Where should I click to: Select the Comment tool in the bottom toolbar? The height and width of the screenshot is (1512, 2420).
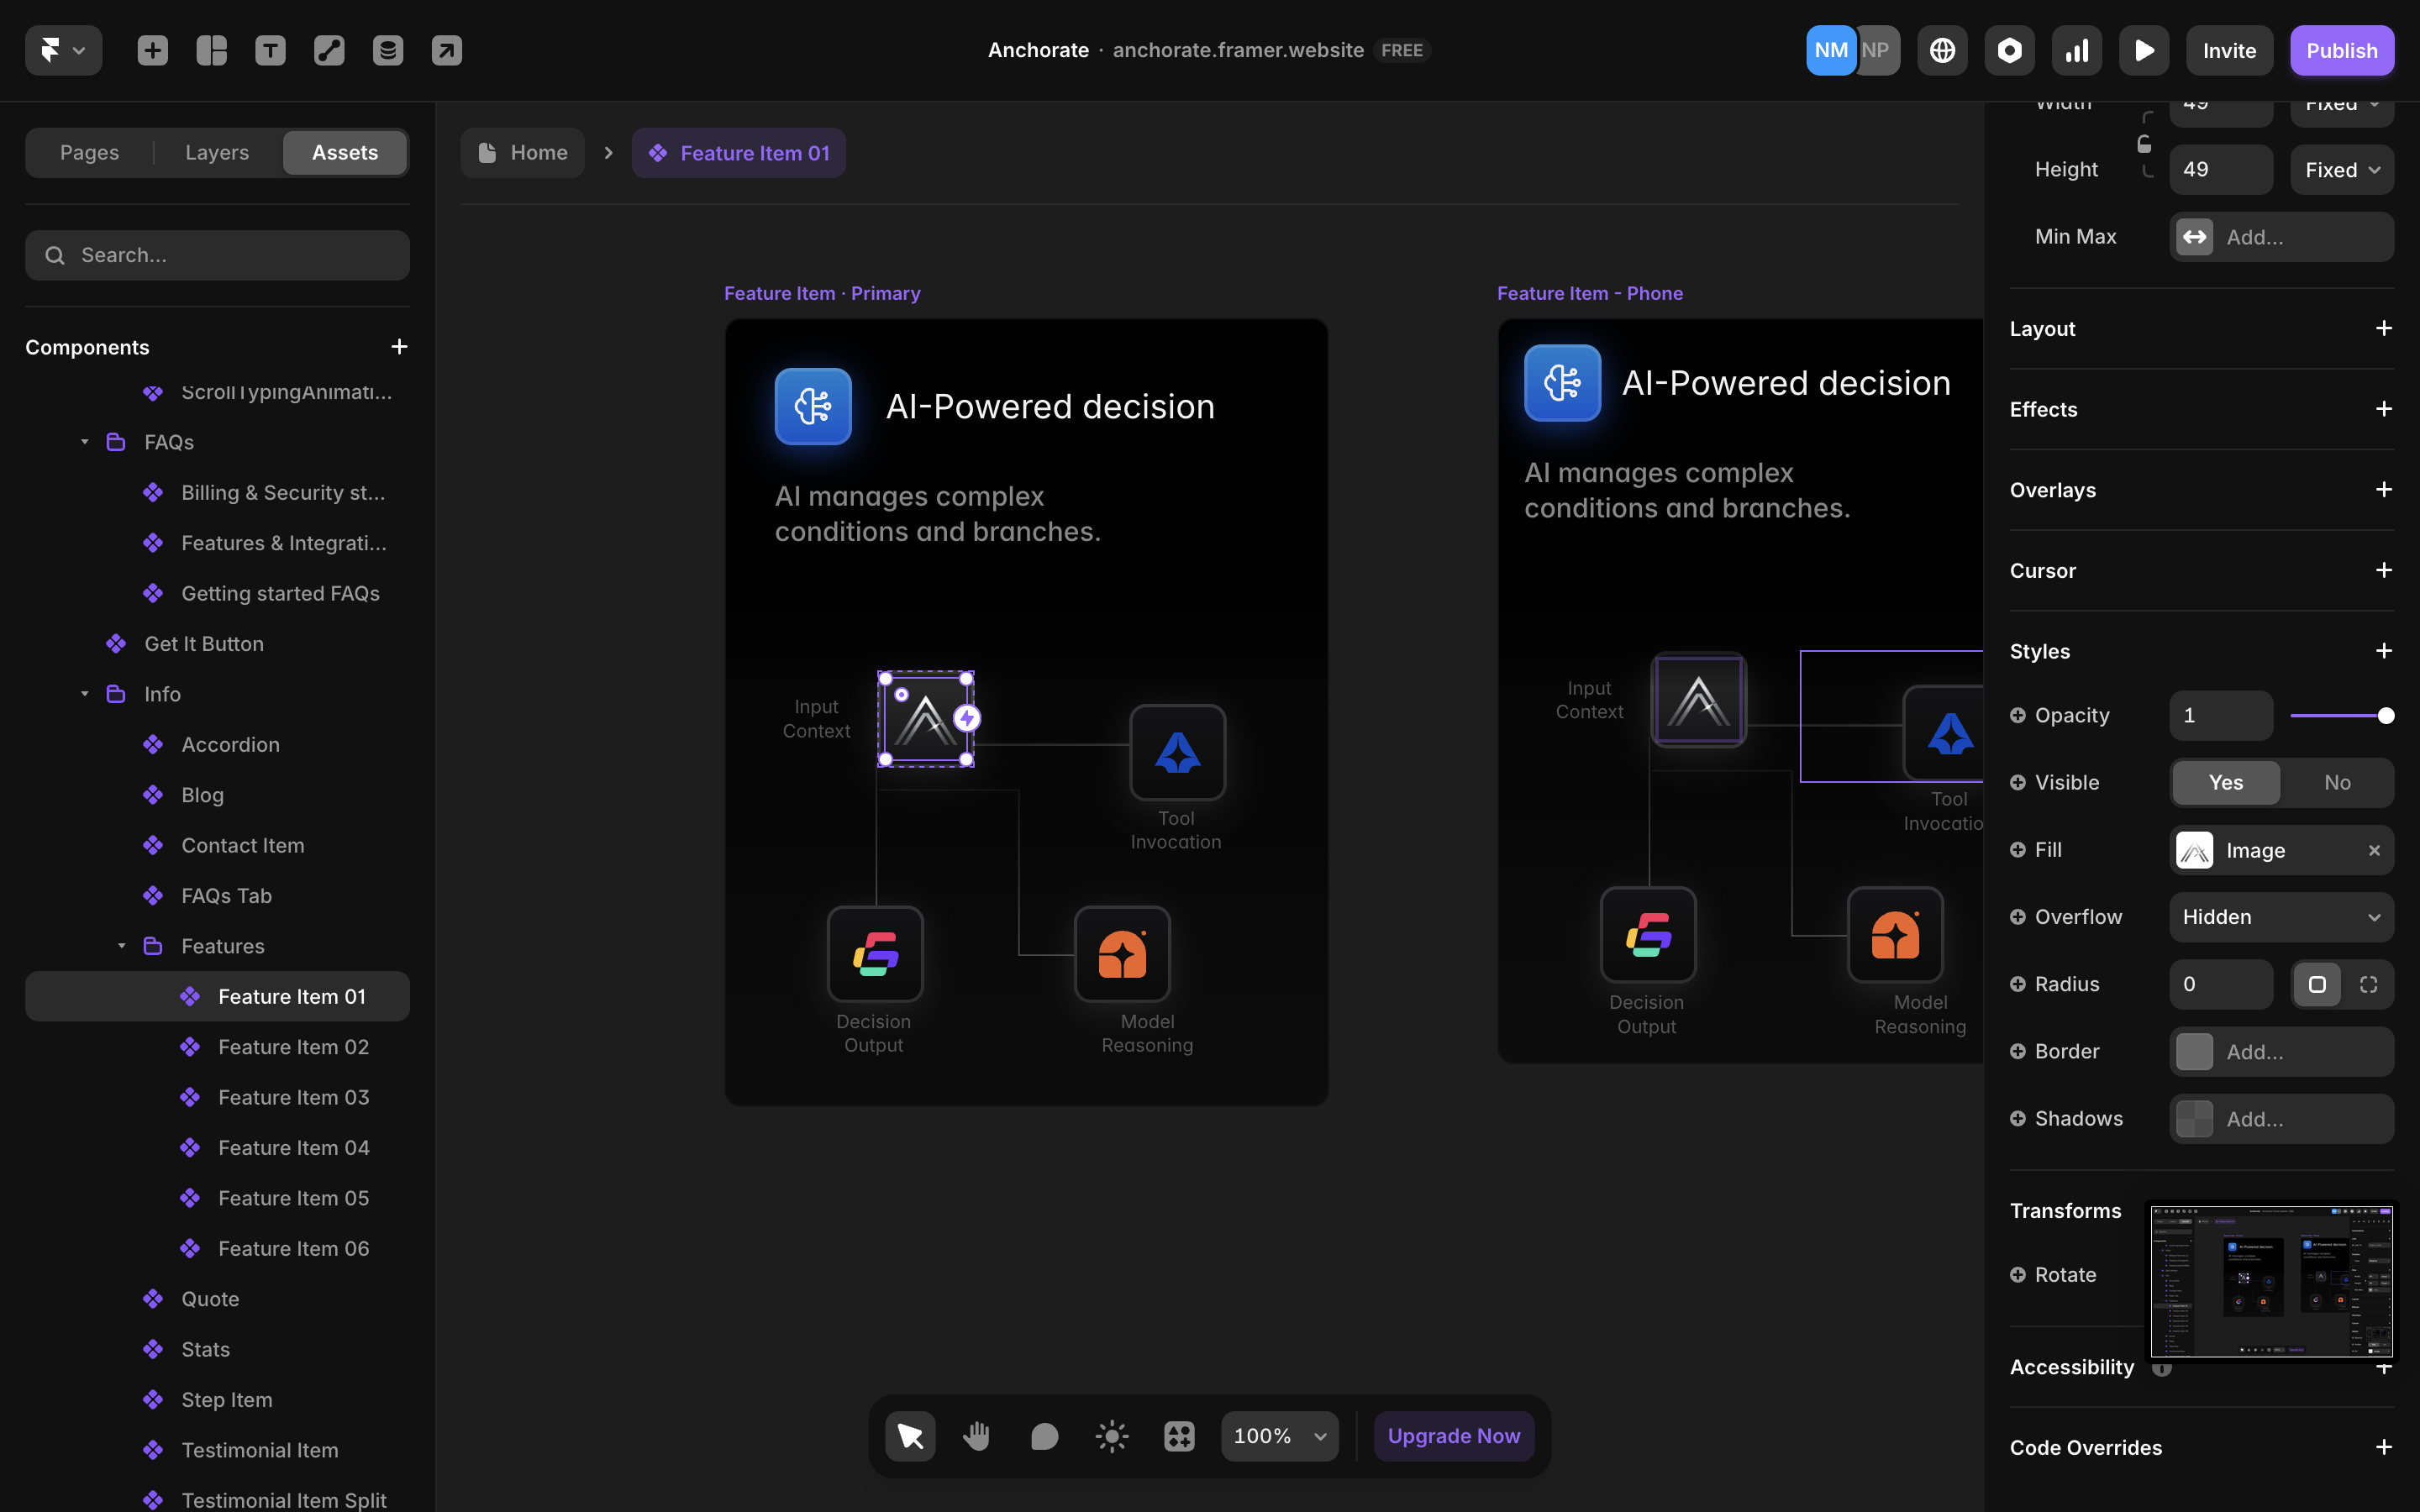pos(1044,1436)
